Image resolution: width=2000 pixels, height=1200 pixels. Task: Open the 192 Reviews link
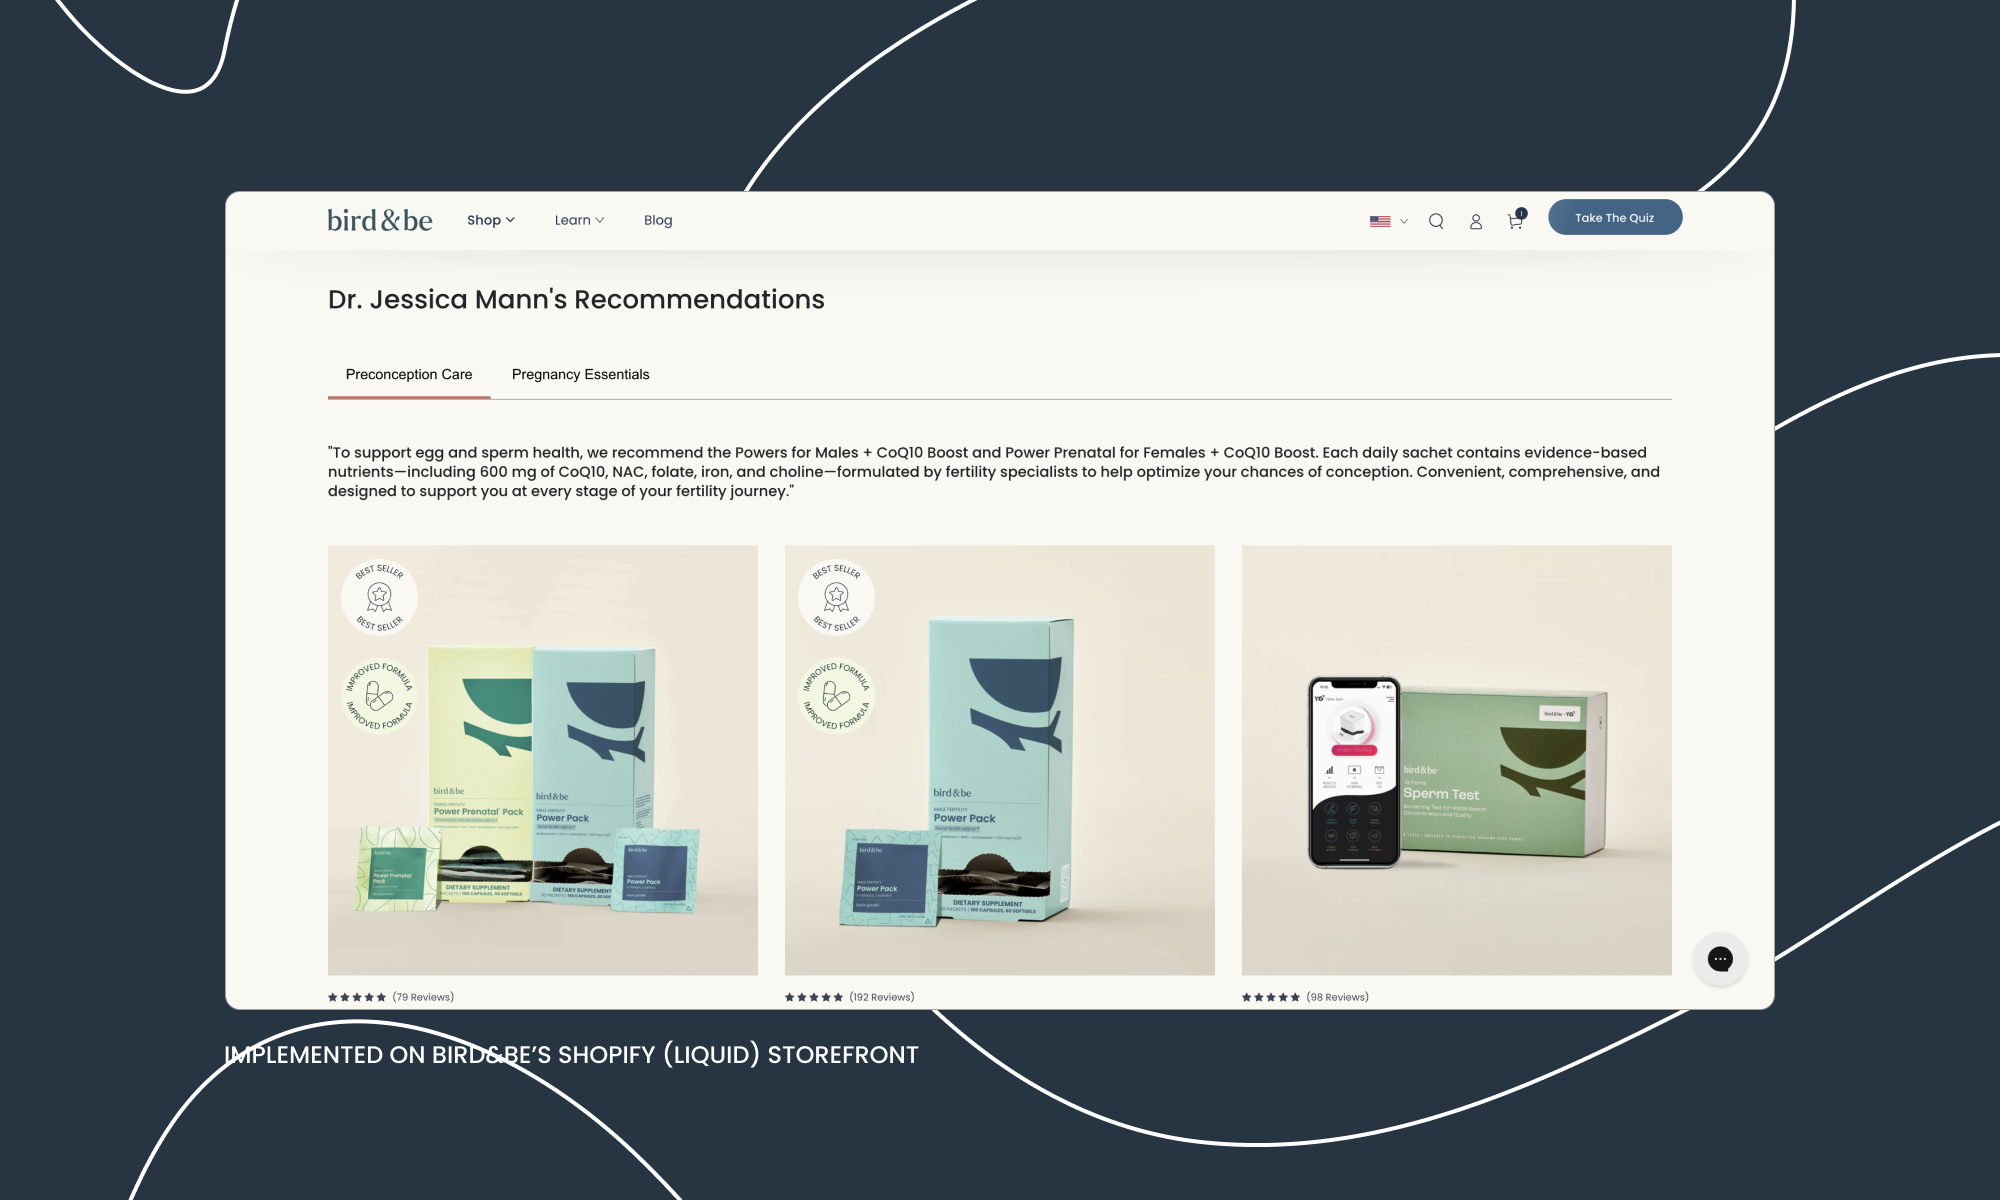click(881, 997)
